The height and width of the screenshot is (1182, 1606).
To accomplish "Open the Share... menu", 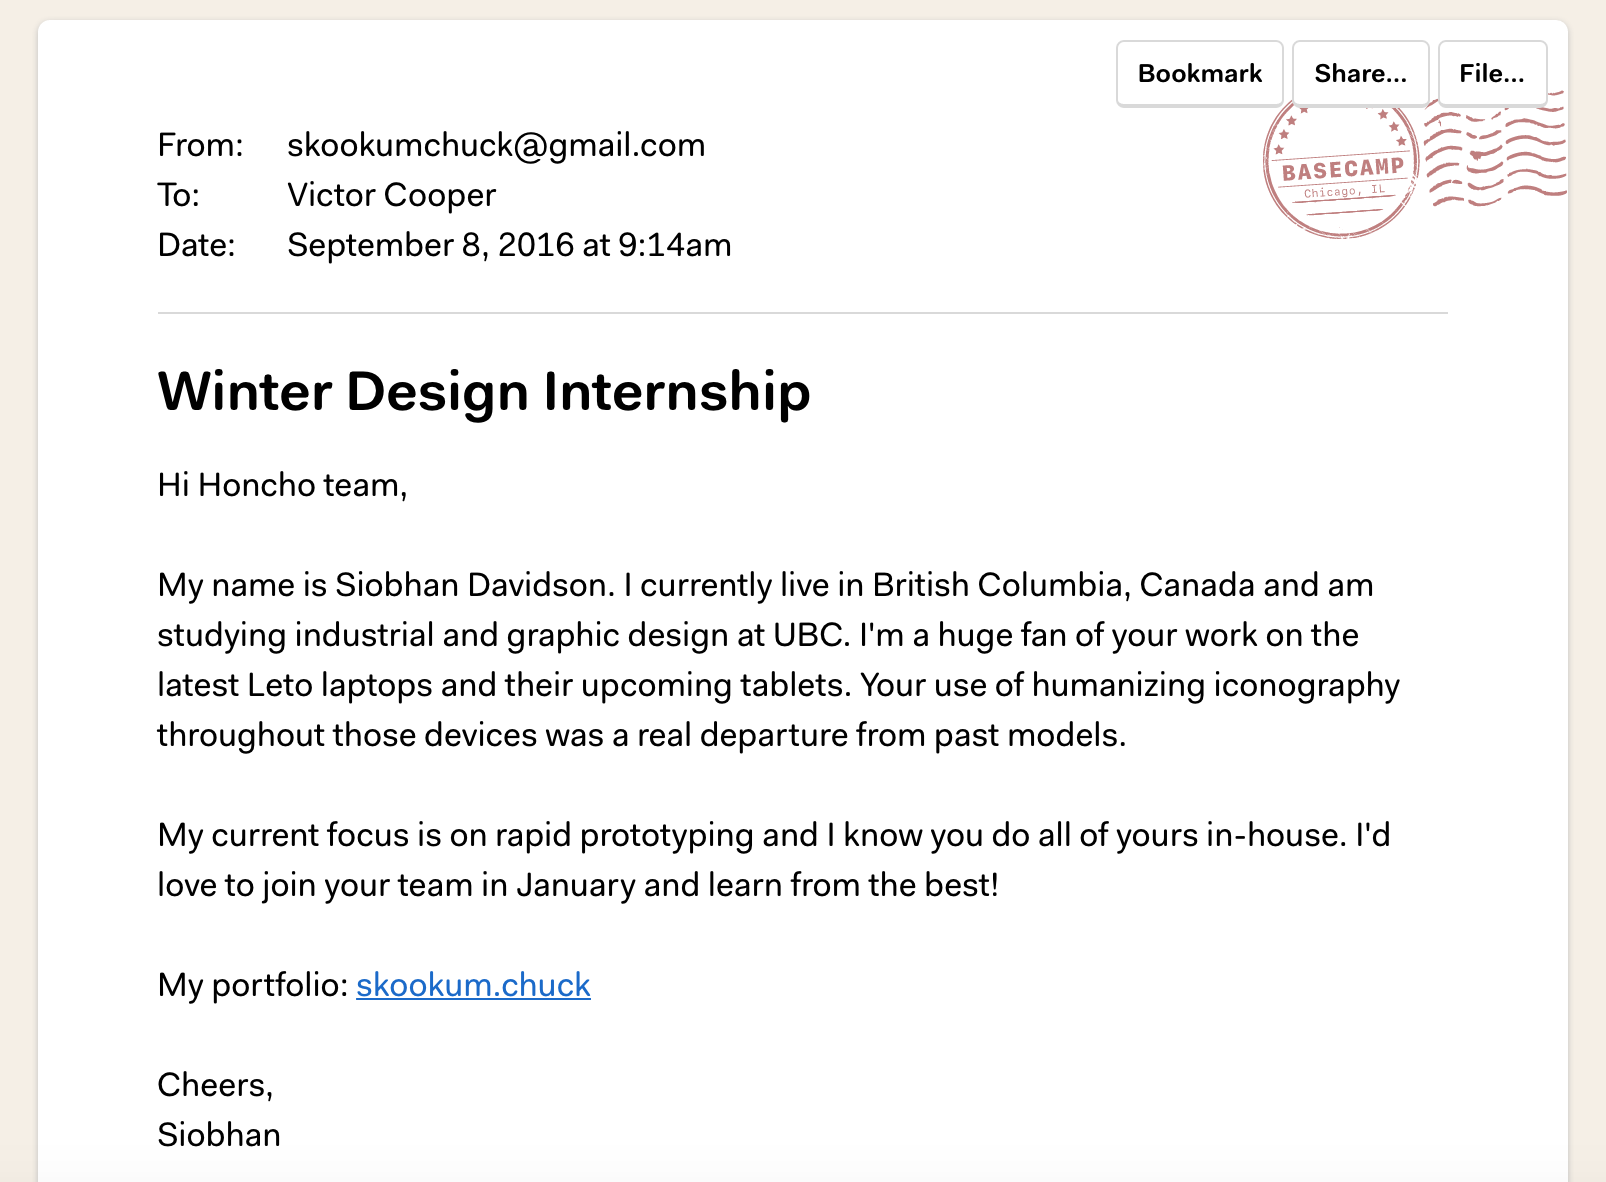I will [1360, 73].
